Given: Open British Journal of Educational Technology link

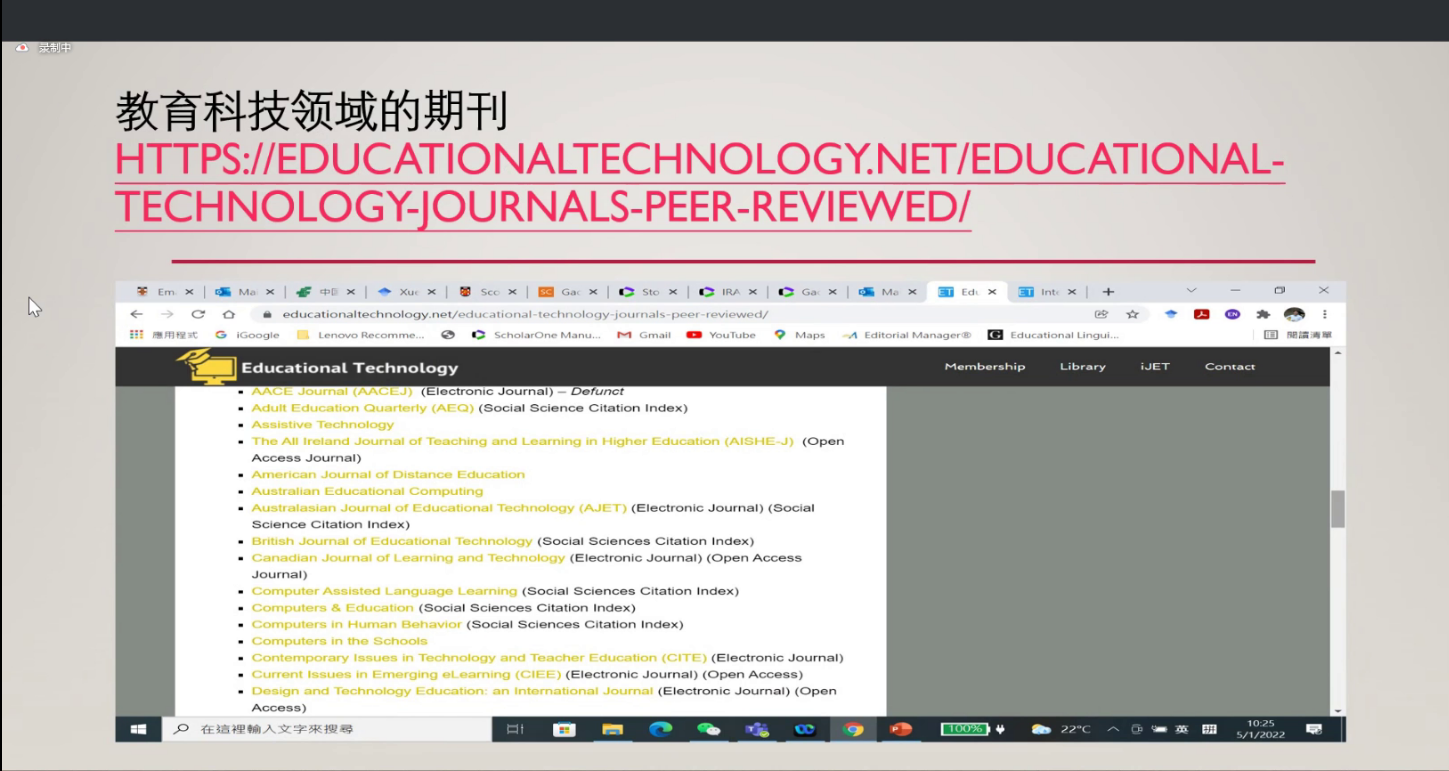Looking at the screenshot, I should (392, 541).
